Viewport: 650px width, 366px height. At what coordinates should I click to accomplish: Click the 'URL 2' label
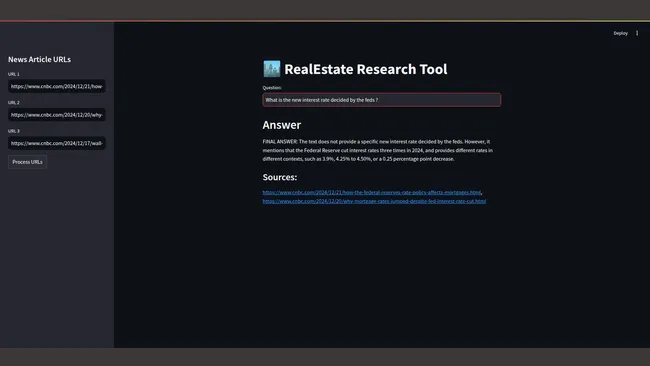coord(14,102)
